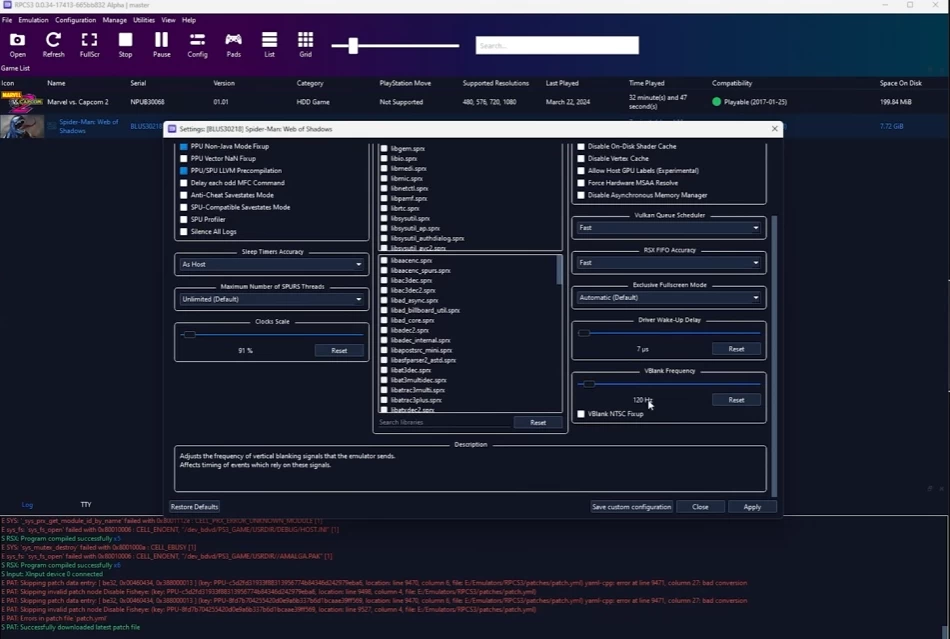Click the Open toolbar icon
950x639 pixels.
[17, 43]
